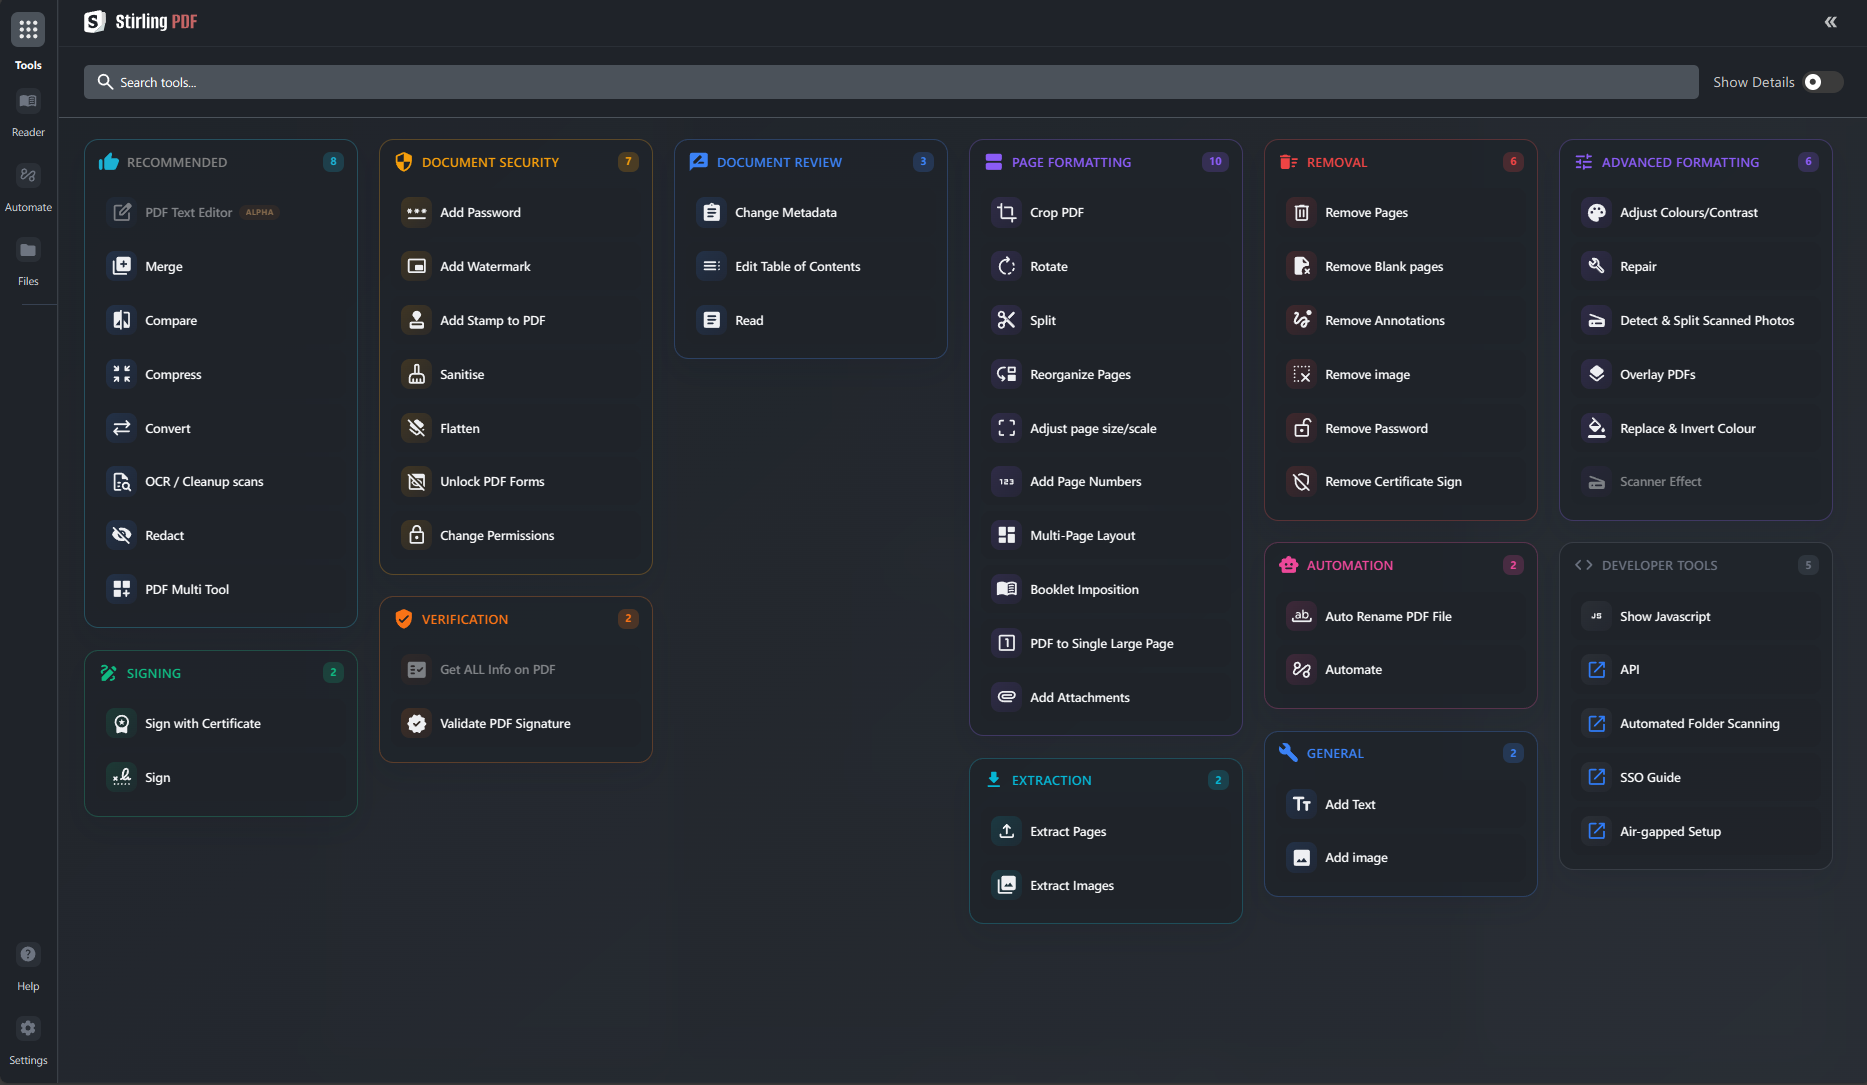Switch to the Automate sidebar tab
This screenshot has width=1867, height=1085.
(x=28, y=185)
